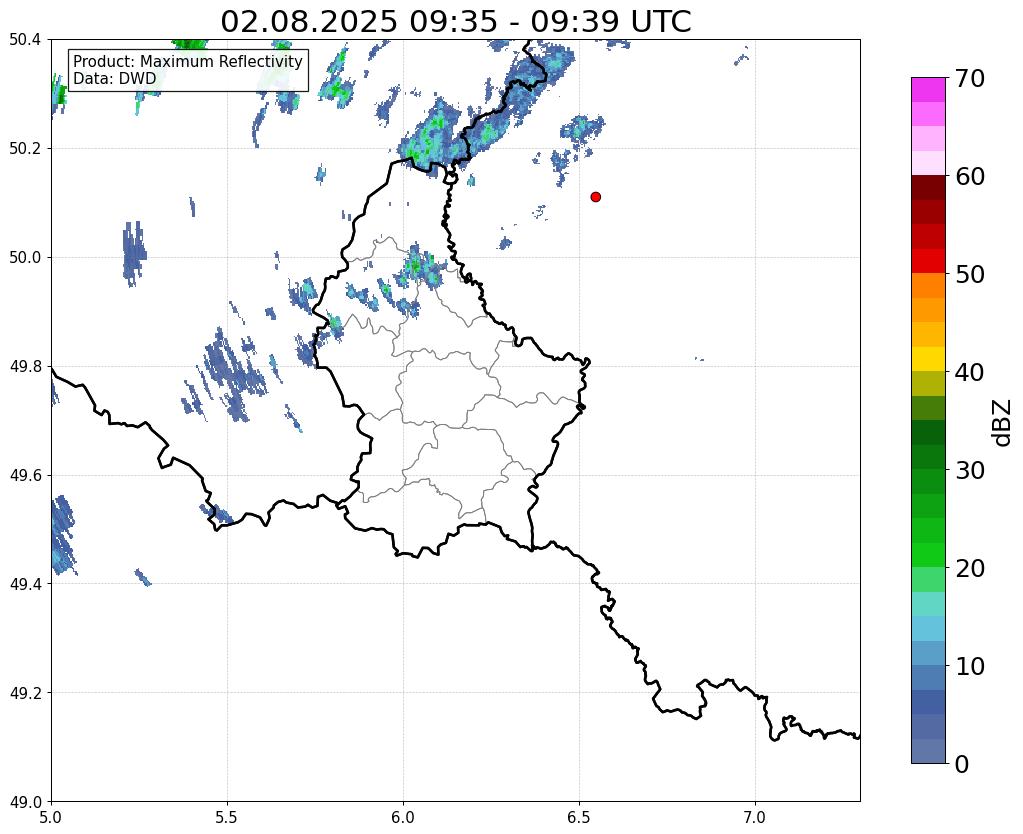The width and height of the screenshot is (1023, 834).
Task: Click the dBZ colorbar axis label
Action: click(x=1003, y=423)
